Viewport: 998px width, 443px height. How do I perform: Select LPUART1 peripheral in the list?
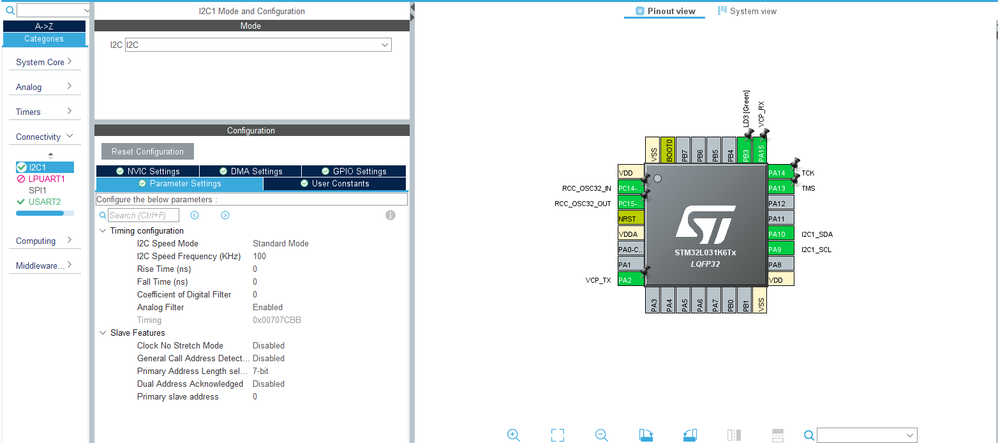(x=45, y=179)
